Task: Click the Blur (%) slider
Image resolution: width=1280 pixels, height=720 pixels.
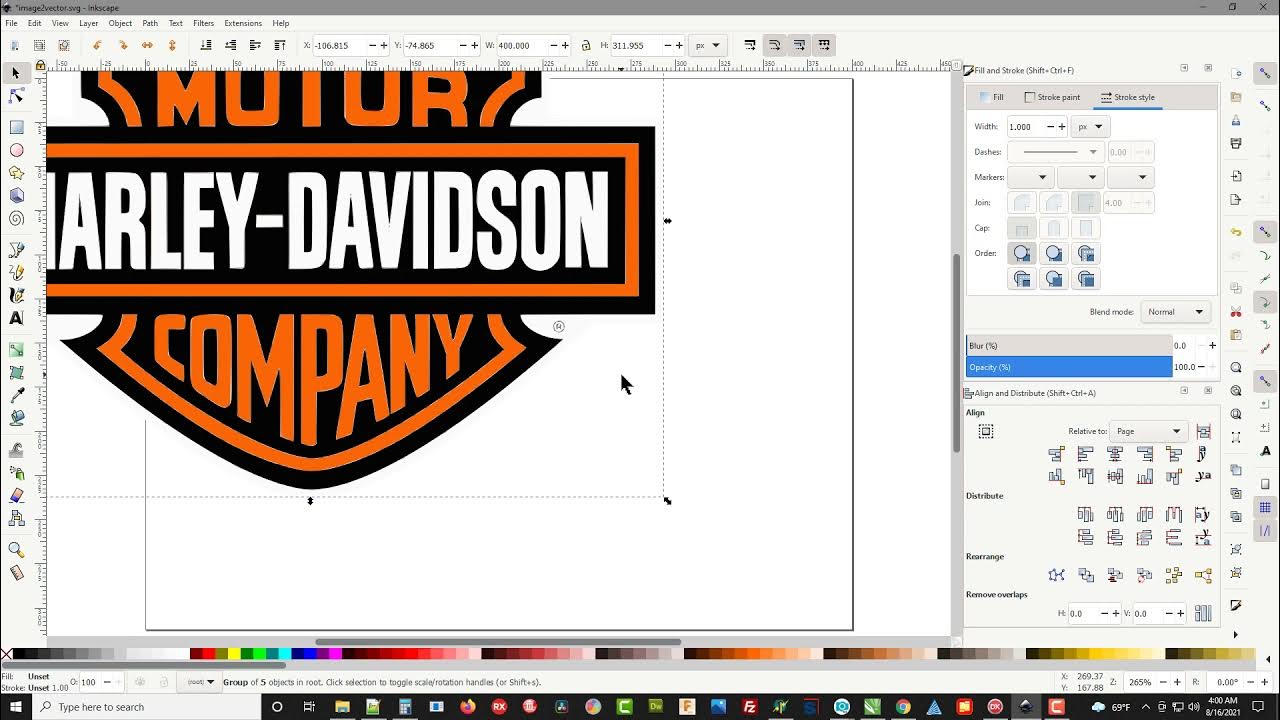Action: (1069, 345)
